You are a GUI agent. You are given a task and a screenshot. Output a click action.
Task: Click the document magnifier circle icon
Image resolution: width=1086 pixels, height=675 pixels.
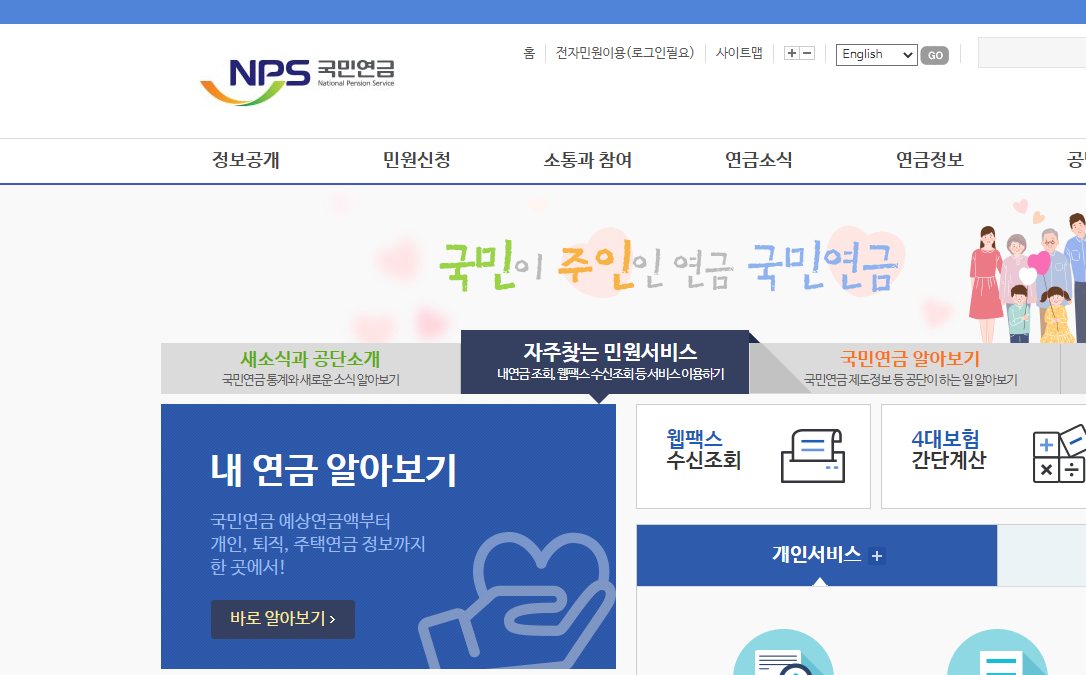pyautogui.click(x=783, y=652)
